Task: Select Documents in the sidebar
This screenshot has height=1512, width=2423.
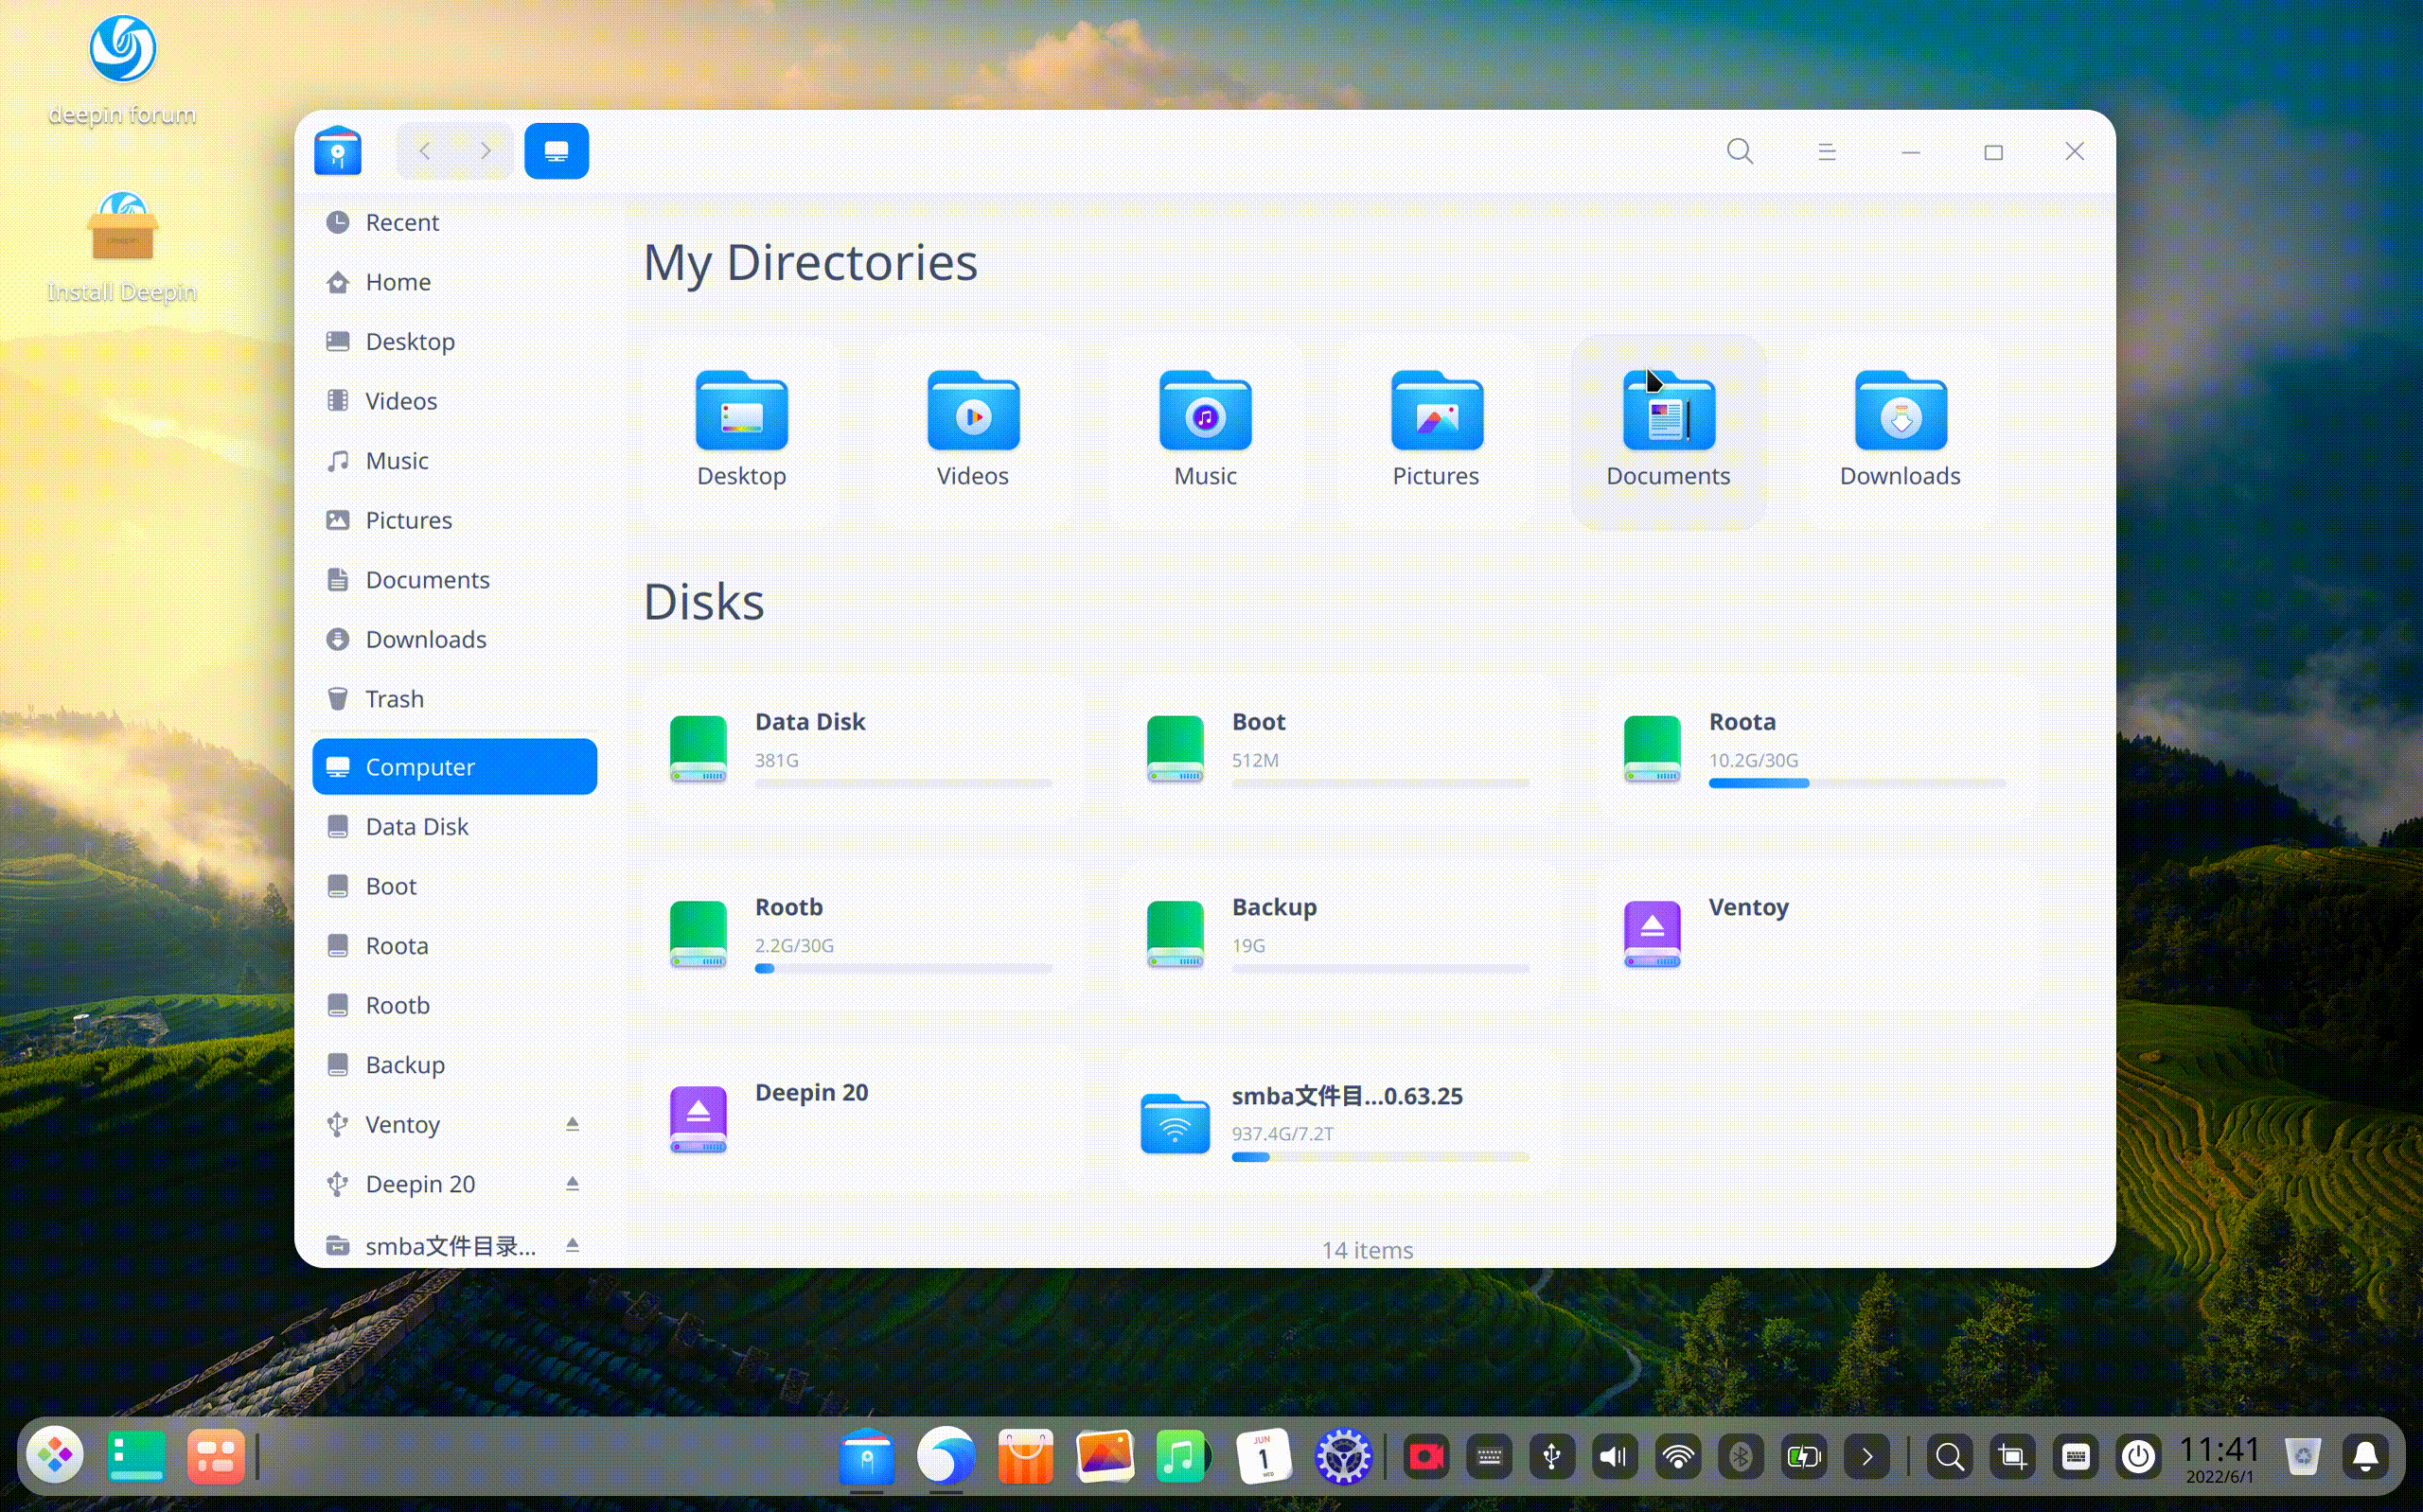Action: (x=454, y=579)
